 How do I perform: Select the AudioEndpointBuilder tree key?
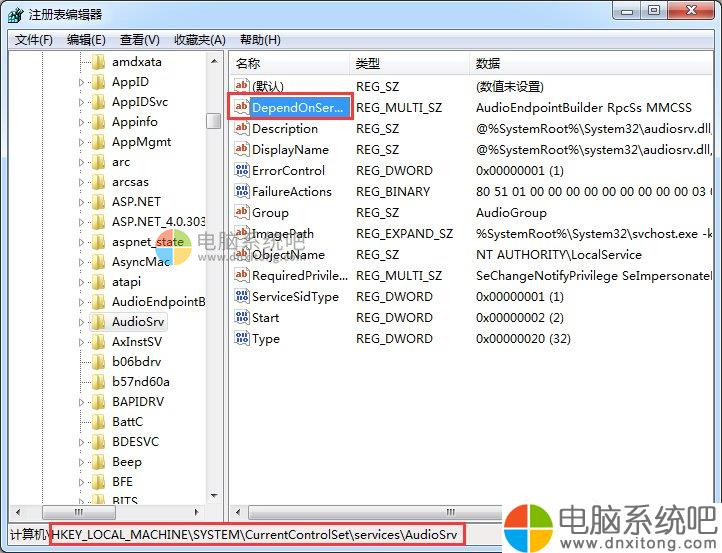(x=158, y=302)
